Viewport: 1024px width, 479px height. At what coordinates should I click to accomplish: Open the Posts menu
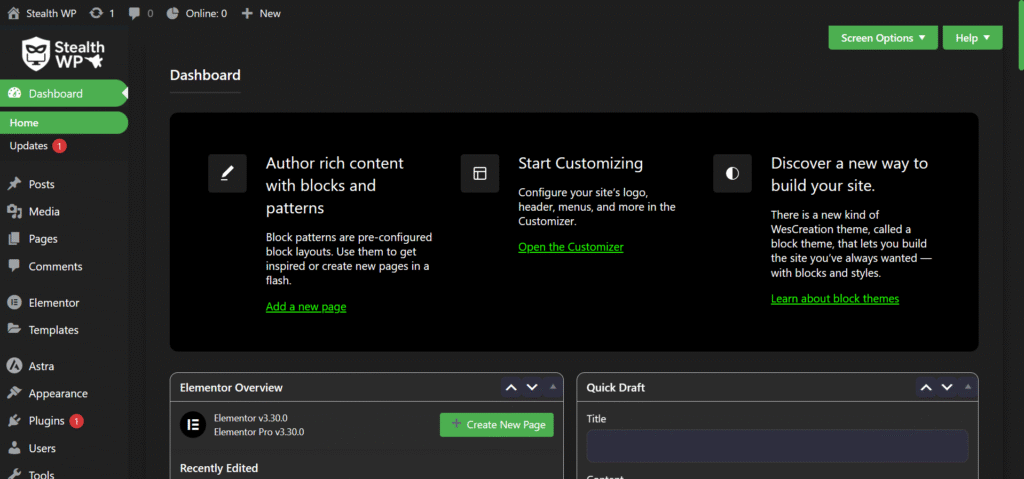point(64,184)
